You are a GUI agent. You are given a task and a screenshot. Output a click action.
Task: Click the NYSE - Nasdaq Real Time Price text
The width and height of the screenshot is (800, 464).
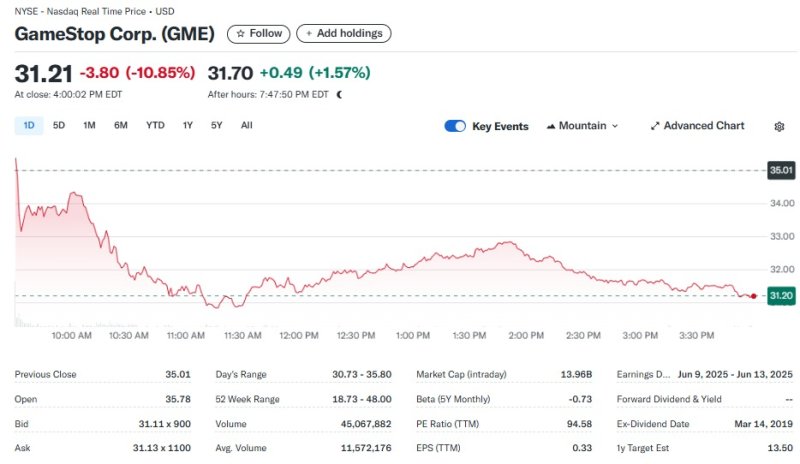coord(80,11)
